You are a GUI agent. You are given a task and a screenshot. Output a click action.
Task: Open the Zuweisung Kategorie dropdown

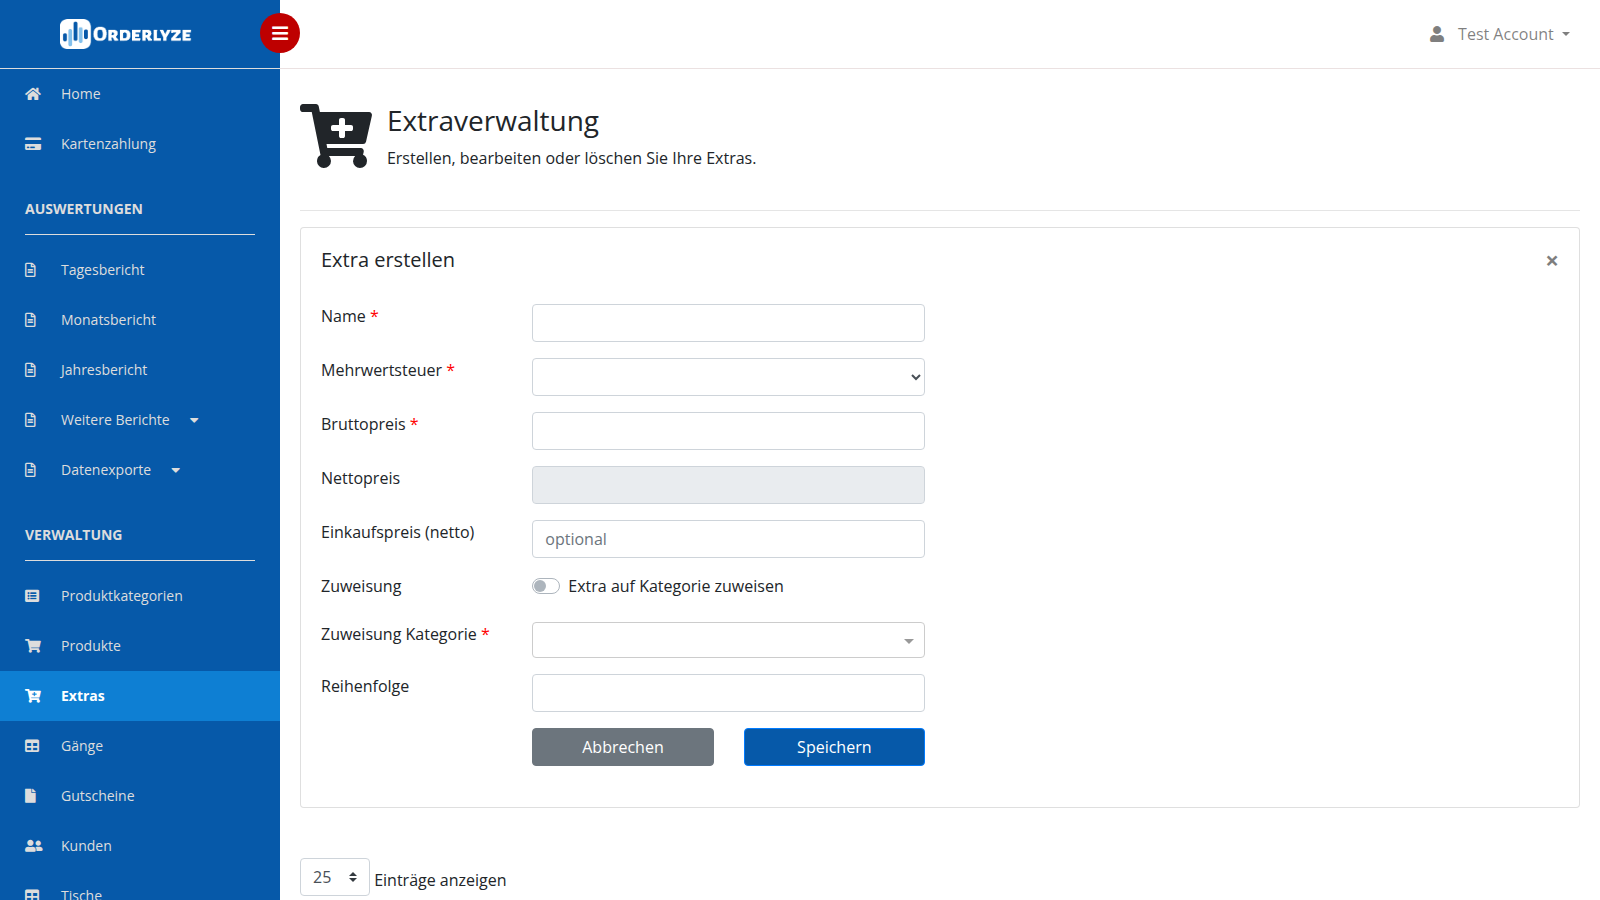click(728, 640)
